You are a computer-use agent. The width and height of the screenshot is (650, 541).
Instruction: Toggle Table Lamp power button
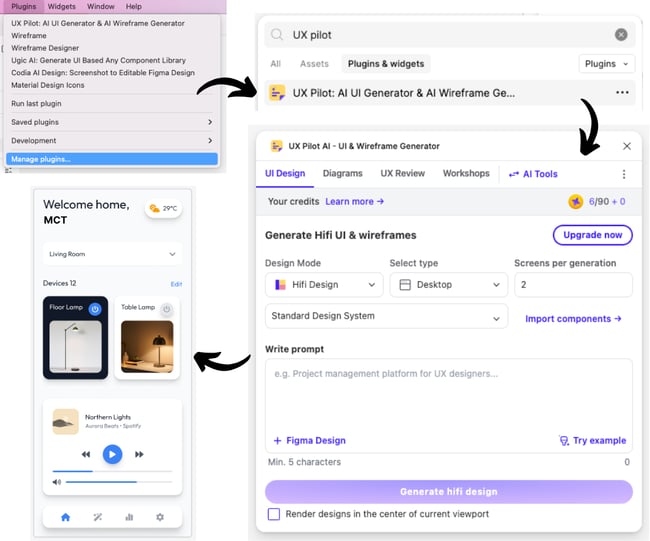pos(167,309)
